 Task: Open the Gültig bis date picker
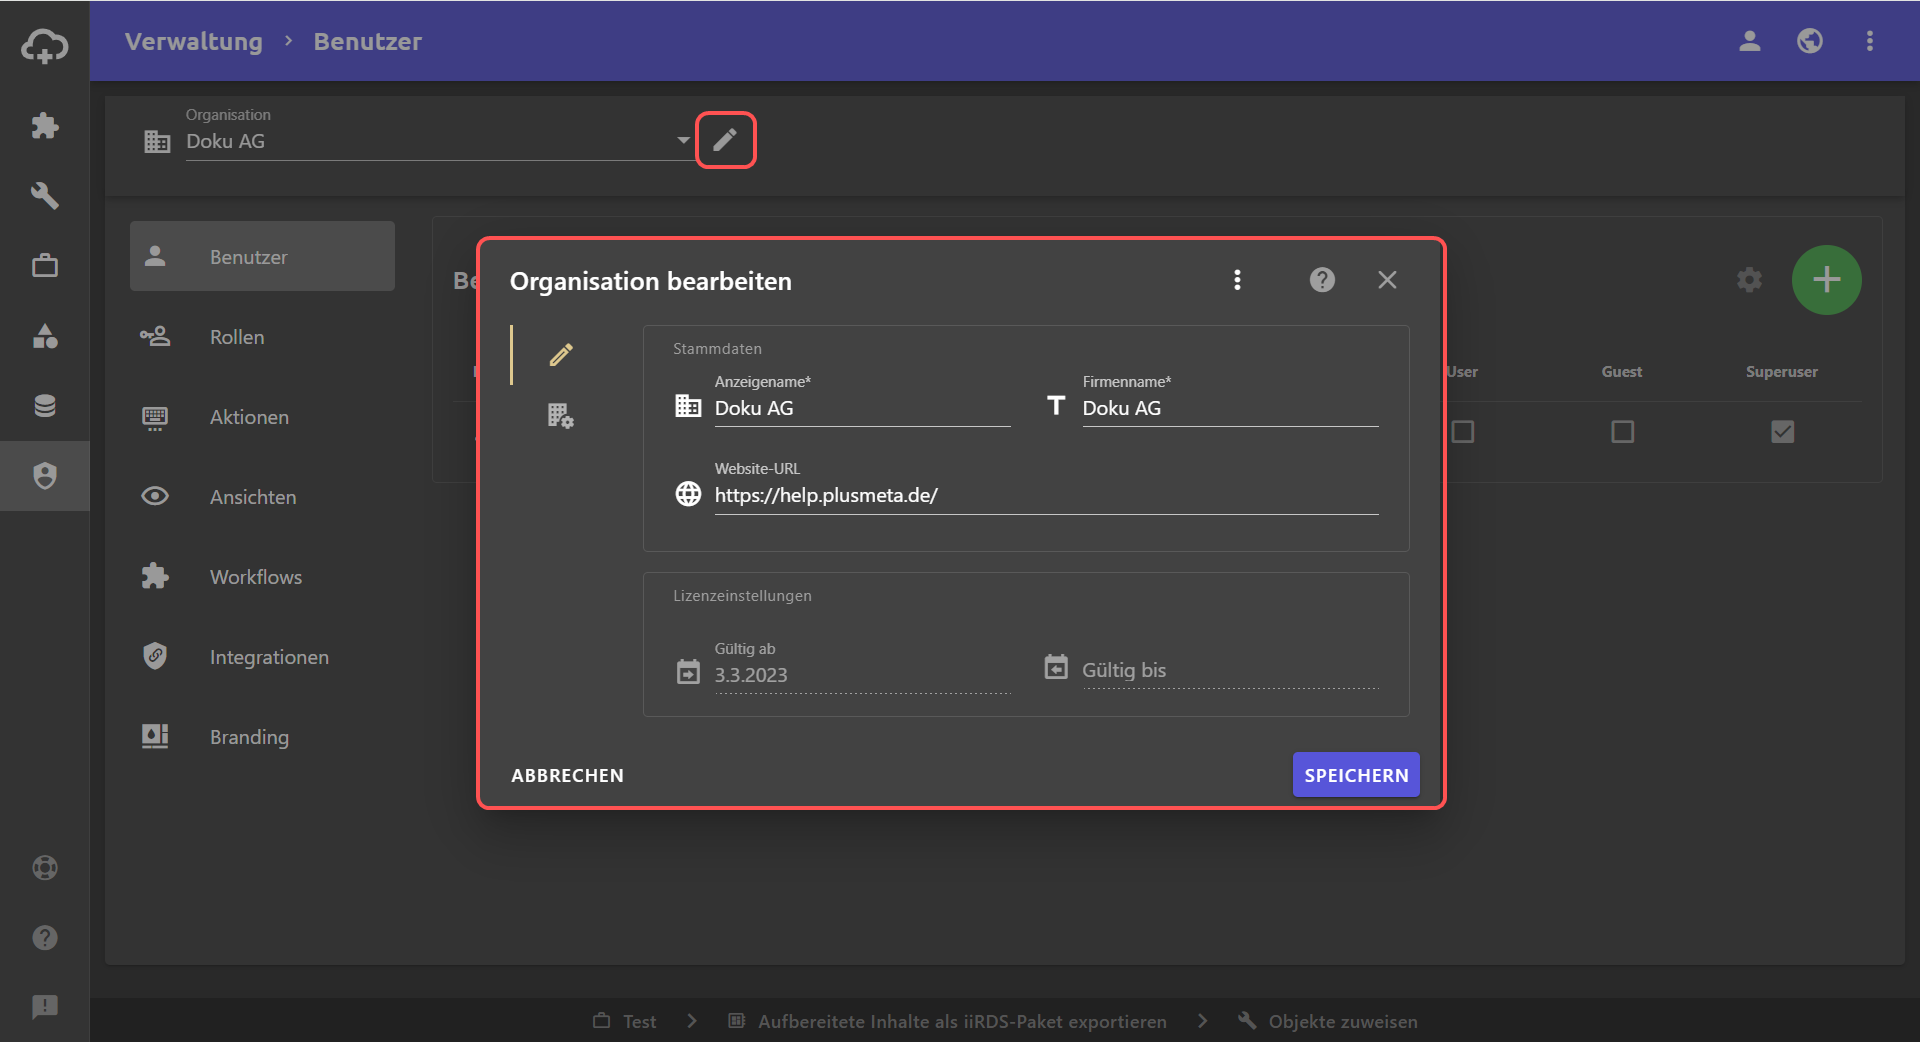(1056, 667)
